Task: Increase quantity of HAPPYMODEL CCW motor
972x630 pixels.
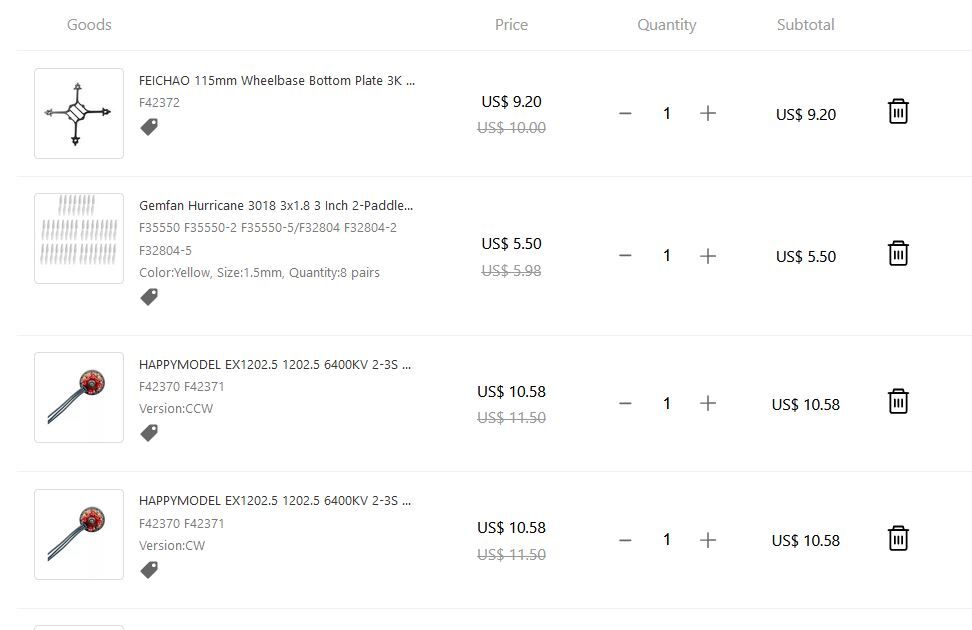Action: point(708,403)
